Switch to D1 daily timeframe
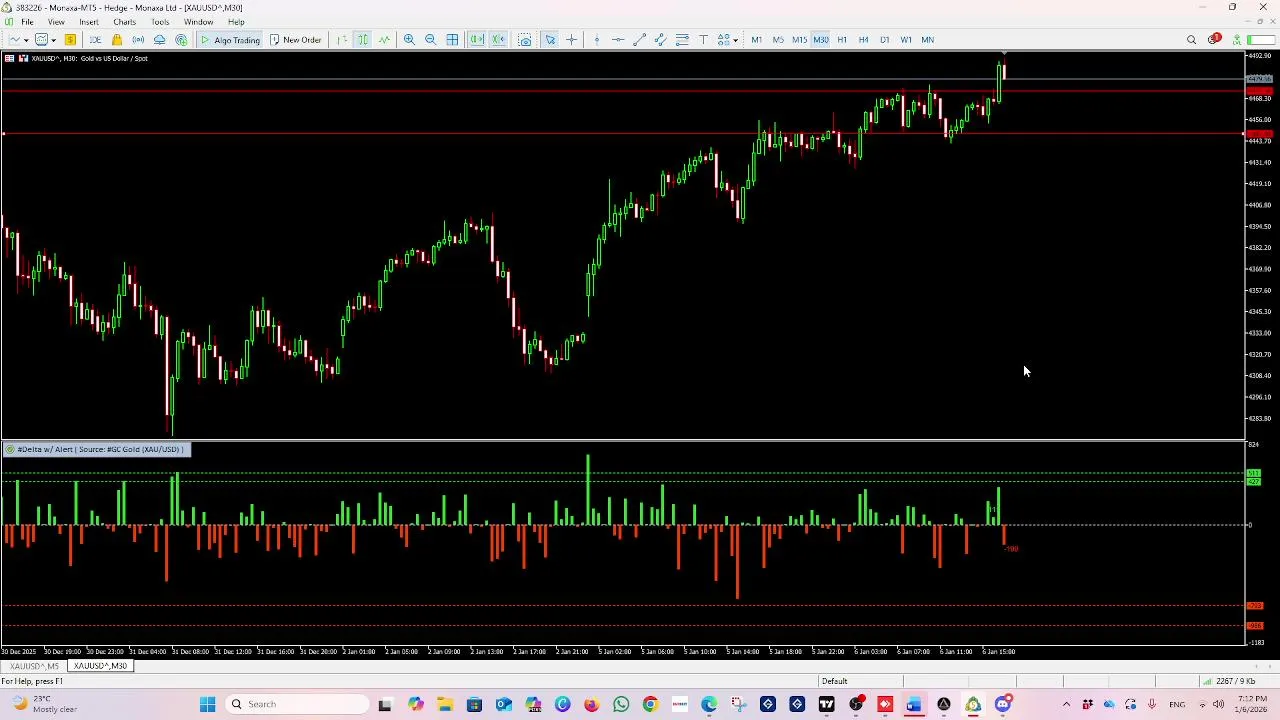Image resolution: width=1280 pixels, height=720 pixels. tap(884, 40)
